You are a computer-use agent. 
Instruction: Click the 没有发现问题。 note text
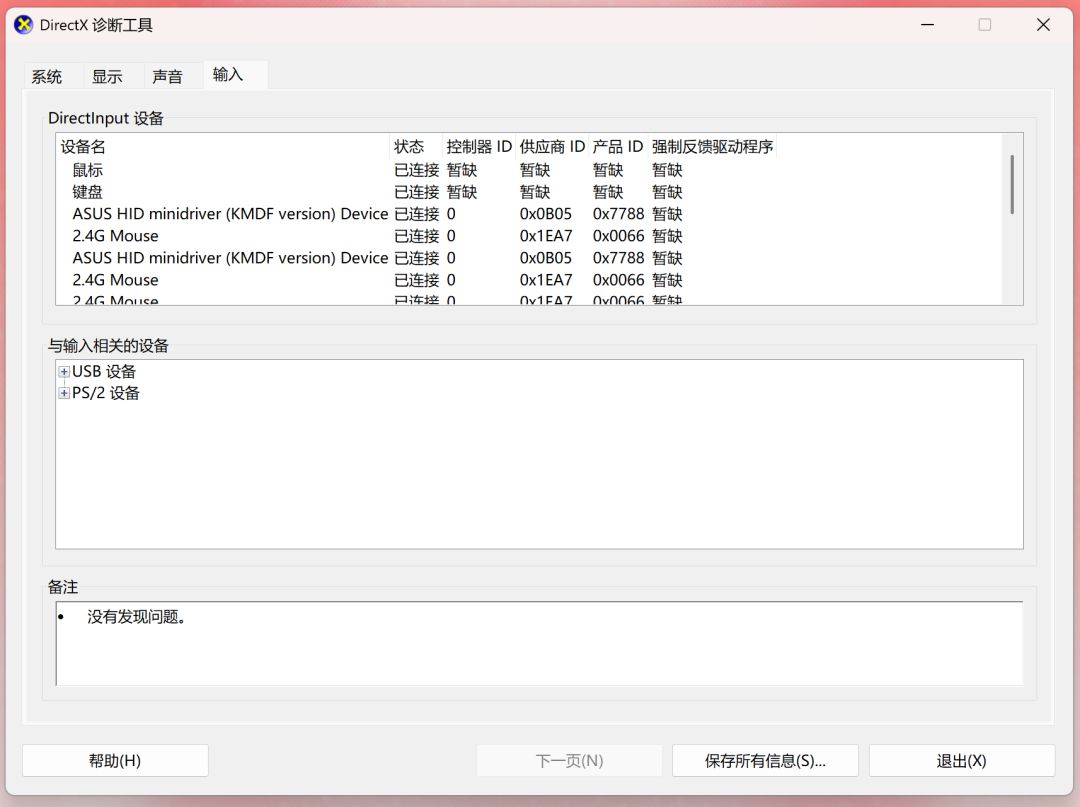[x=136, y=617]
